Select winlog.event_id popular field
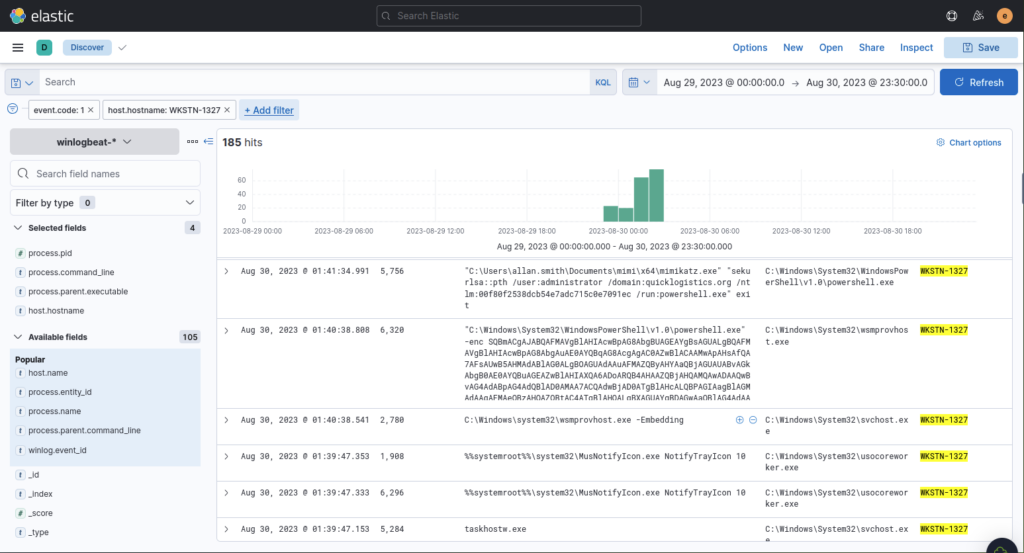Screen dimensions: 1024x553 point(57,450)
